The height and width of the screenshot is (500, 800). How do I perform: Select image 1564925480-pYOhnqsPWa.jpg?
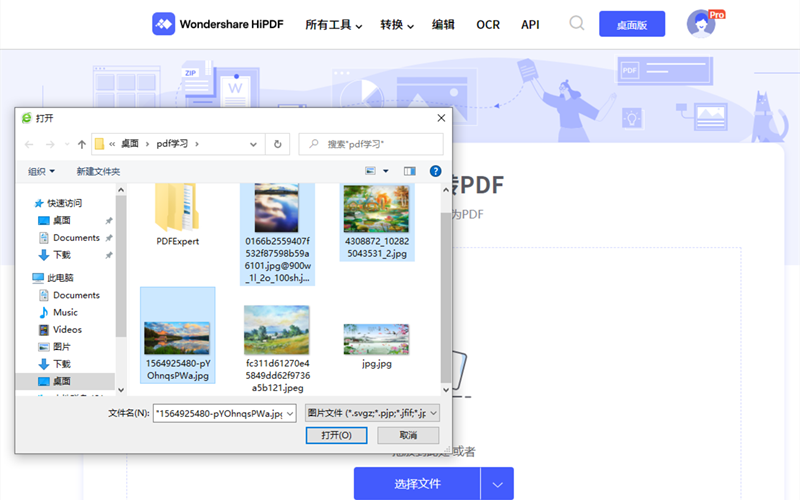click(178, 335)
